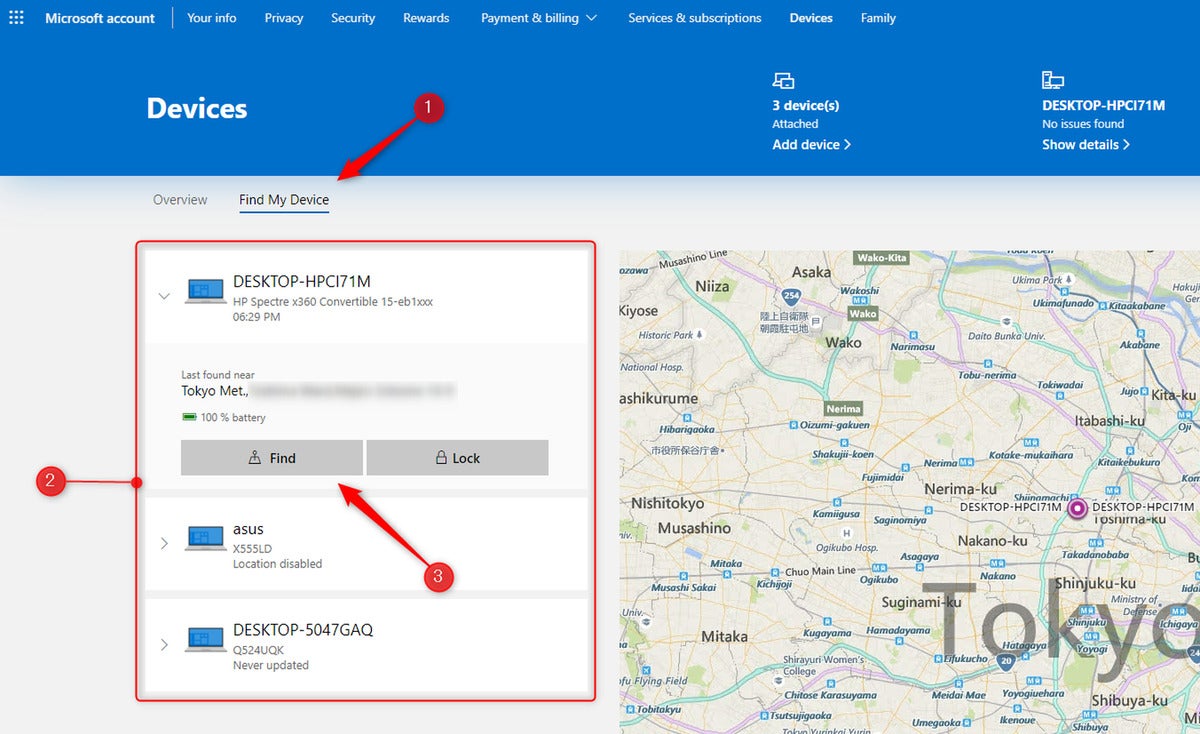The image size is (1200, 734).
Task: Click the laptop icon beside DESKTOP-5047GAQ
Action: pyautogui.click(x=205, y=640)
